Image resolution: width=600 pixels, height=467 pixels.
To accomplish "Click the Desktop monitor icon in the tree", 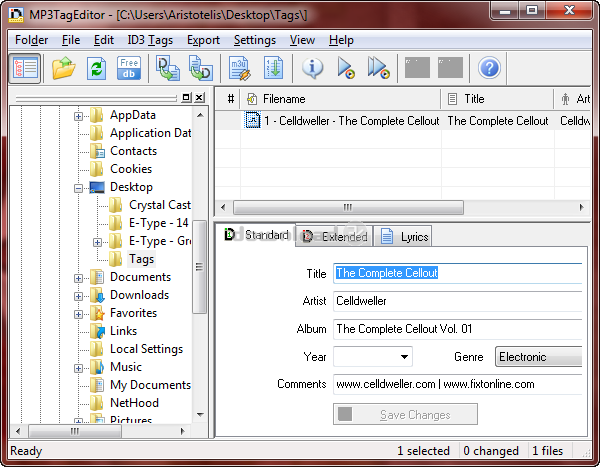I will click(97, 187).
